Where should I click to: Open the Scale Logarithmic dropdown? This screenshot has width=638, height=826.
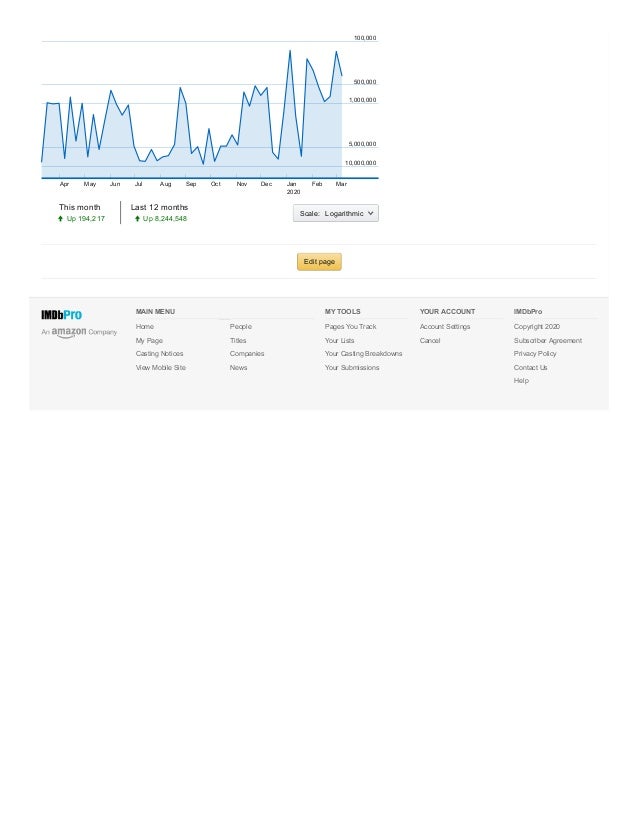point(336,213)
